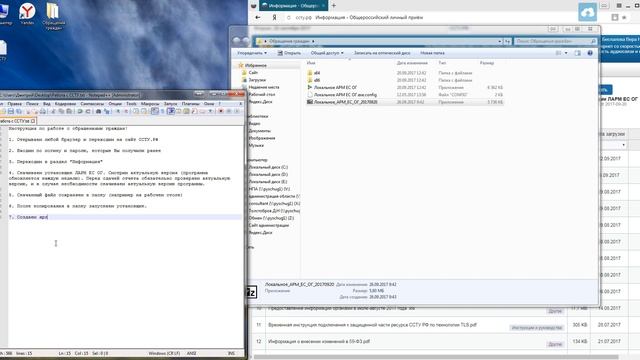Click the Back arrow in Explorer window
This screenshot has height=360, width=640.
[x=236, y=41]
